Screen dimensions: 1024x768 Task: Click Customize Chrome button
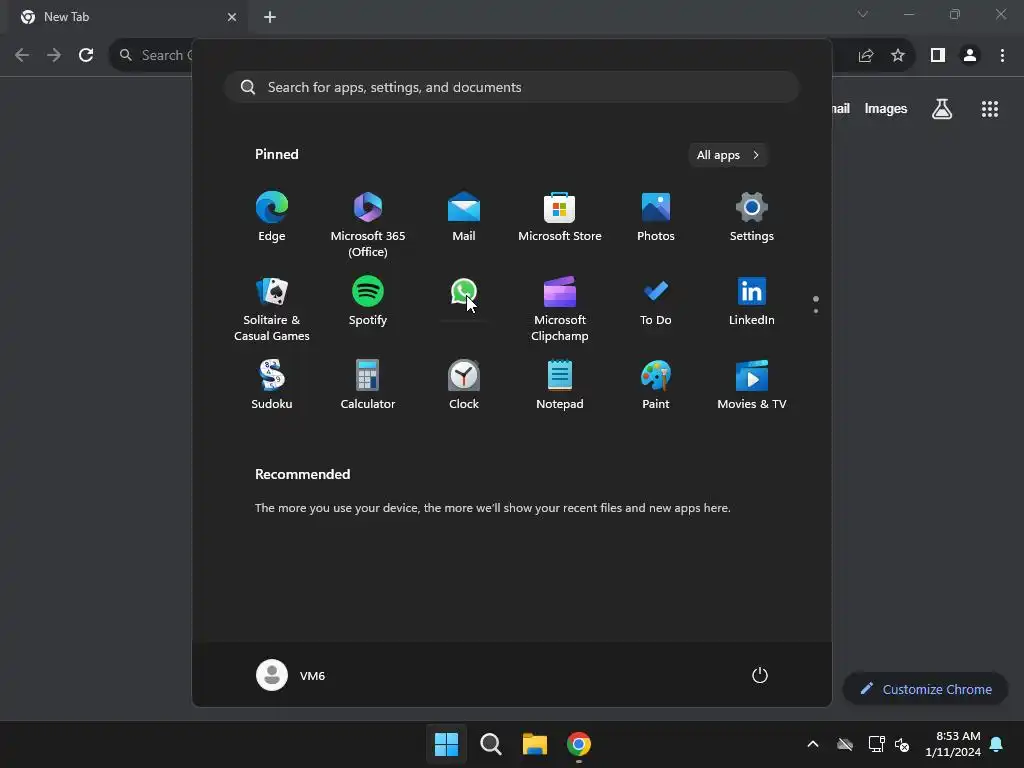[x=926, y=689]
